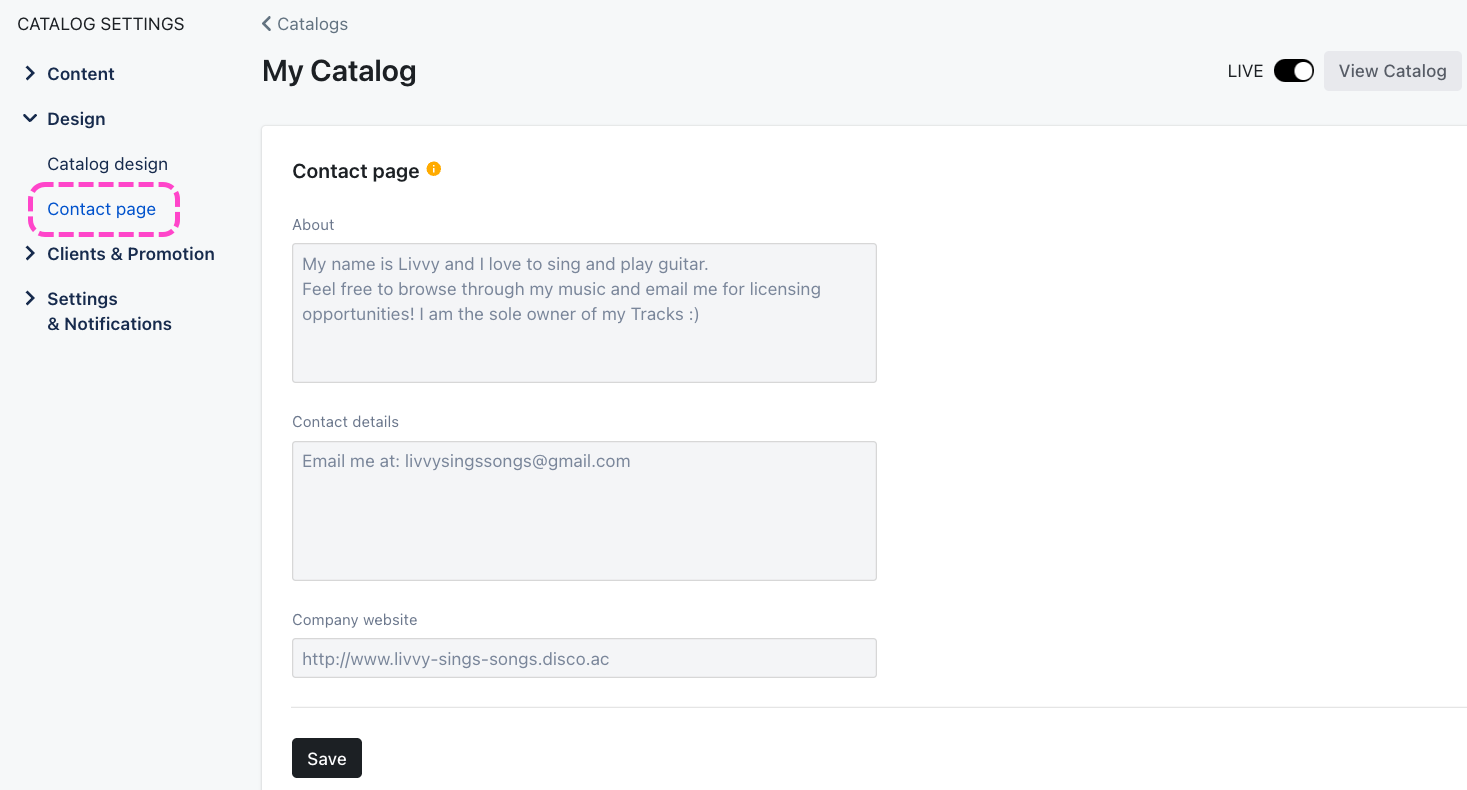Click the orange info icon beside Contact page

coord(434,169)
